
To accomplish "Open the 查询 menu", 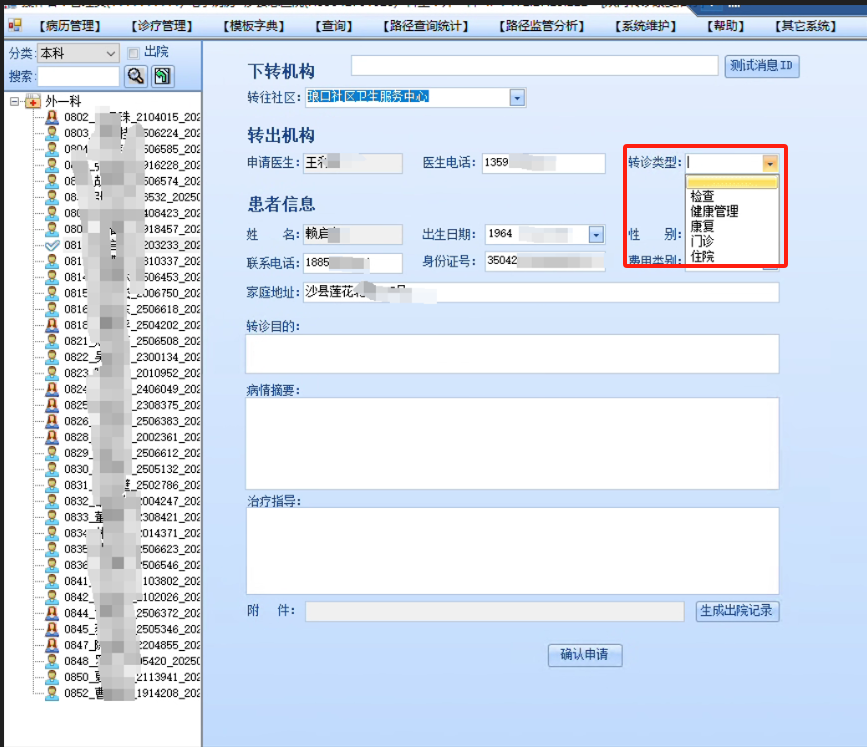I will [333, 26].
